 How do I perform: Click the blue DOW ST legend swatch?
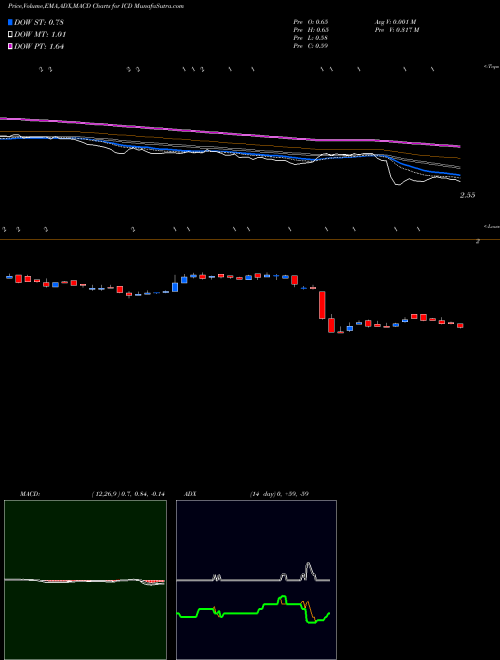[10, 22]
